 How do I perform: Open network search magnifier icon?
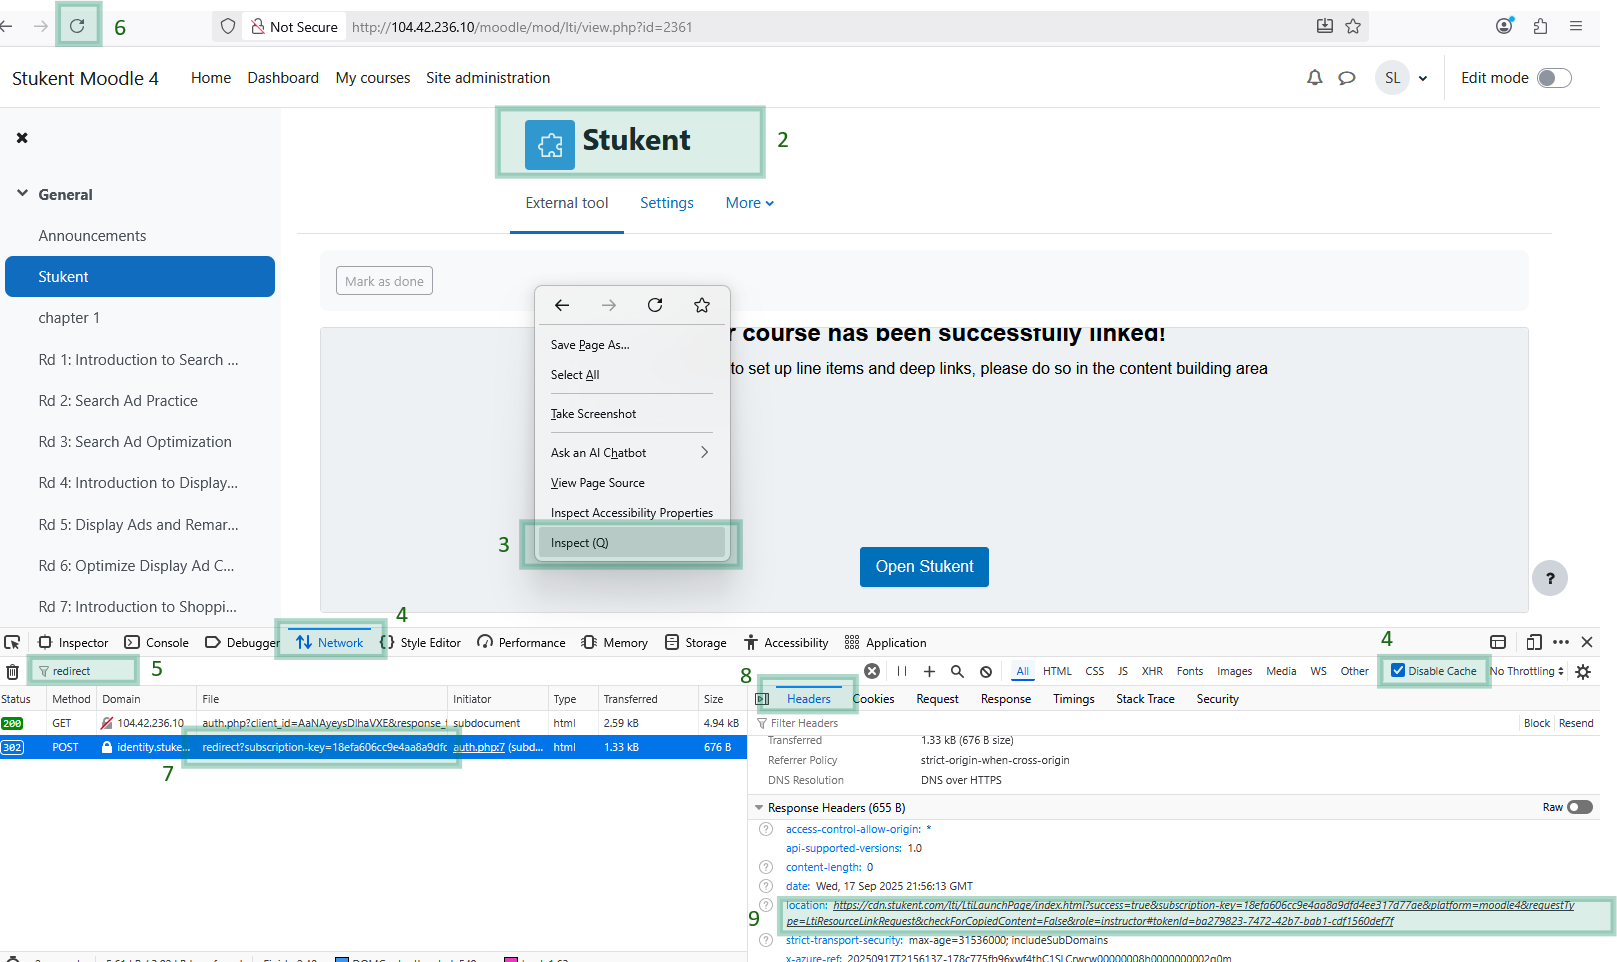coord(957,671)
